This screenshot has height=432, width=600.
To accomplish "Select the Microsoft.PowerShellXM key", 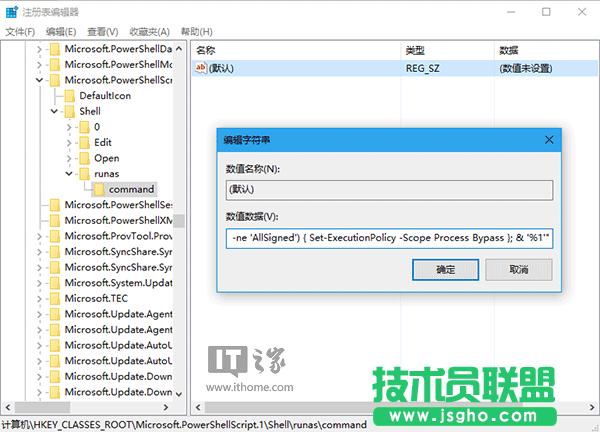I will 118,220.
